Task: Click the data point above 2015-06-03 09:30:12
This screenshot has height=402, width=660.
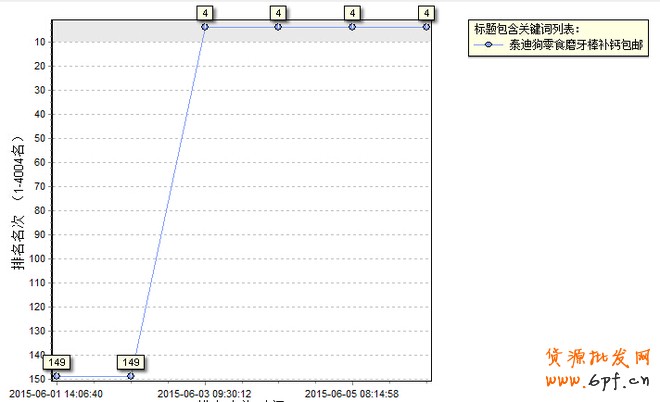Action: [x=204, y=27]
